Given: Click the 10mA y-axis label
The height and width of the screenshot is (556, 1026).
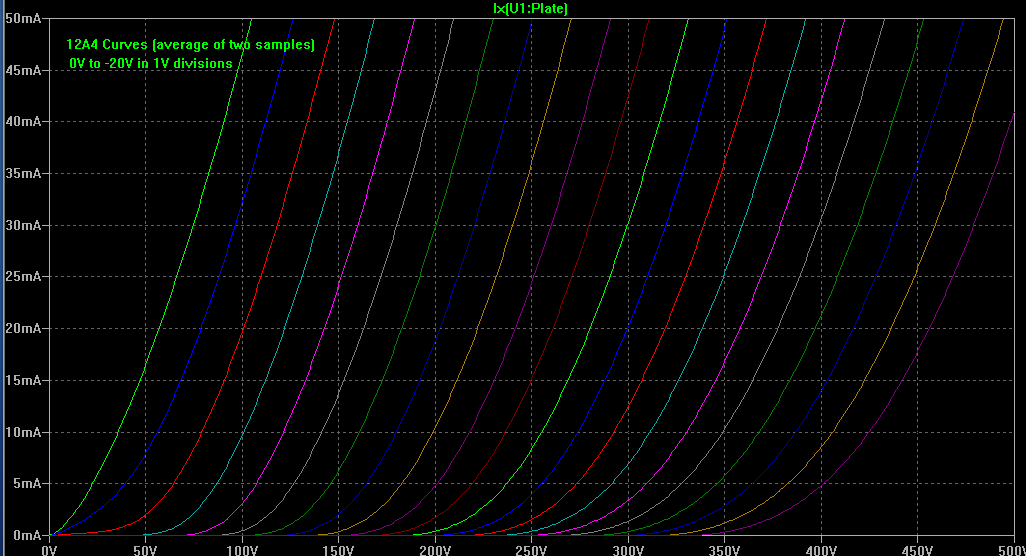Looking at the screenshot, I should click(x=23, y=432).
